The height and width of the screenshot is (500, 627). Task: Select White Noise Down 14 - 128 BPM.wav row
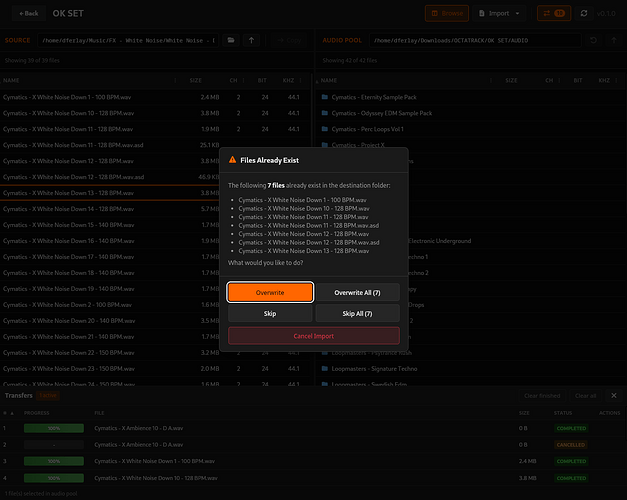click(155, 209)
